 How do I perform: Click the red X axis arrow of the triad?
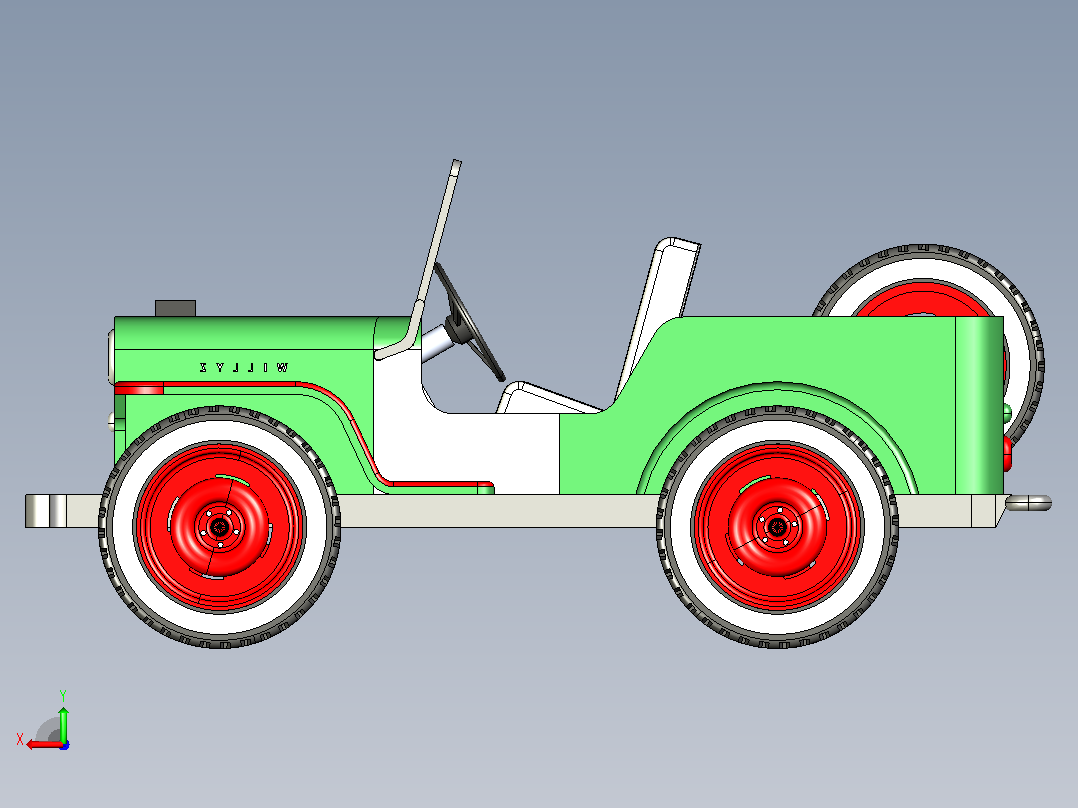click(x=43, y=745)
